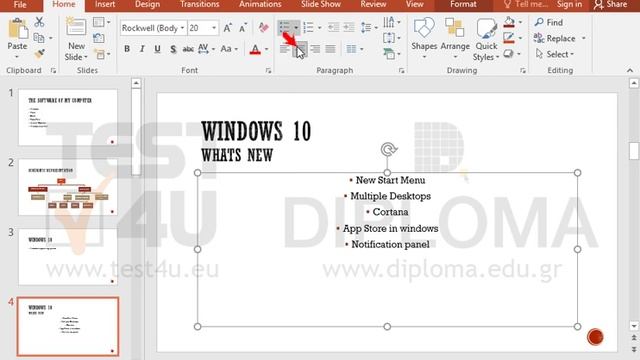
Task: Toggle Underline formatting
Action: (x=158, y=49)
